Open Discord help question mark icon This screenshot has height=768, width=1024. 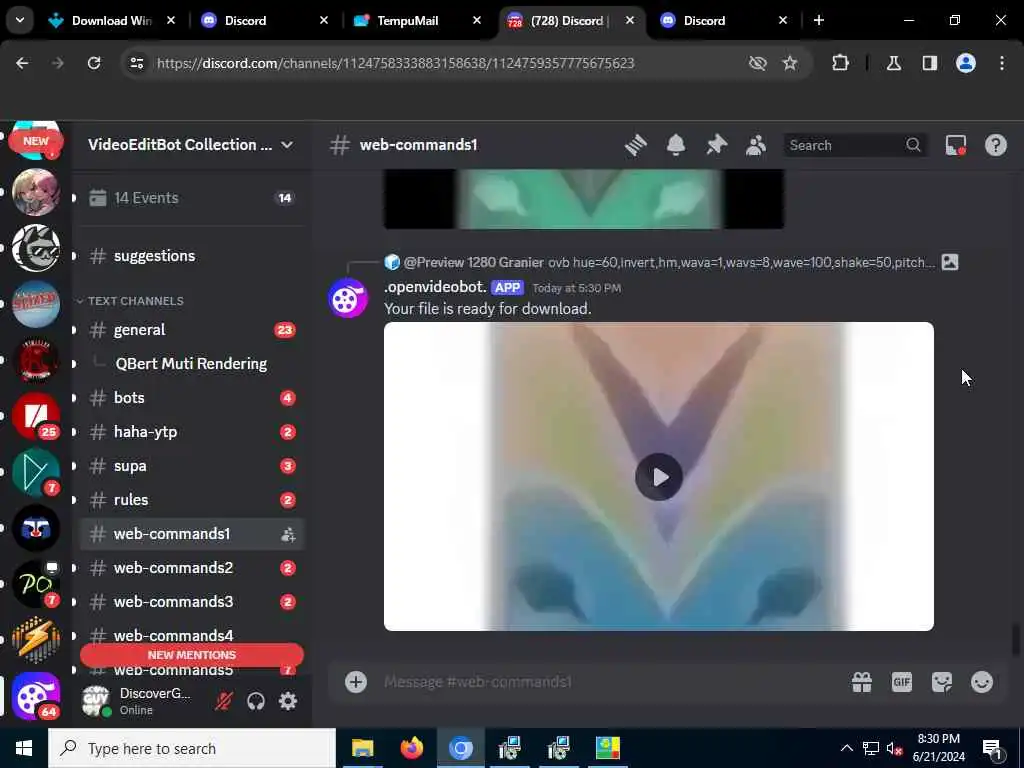tap(995, 145)
